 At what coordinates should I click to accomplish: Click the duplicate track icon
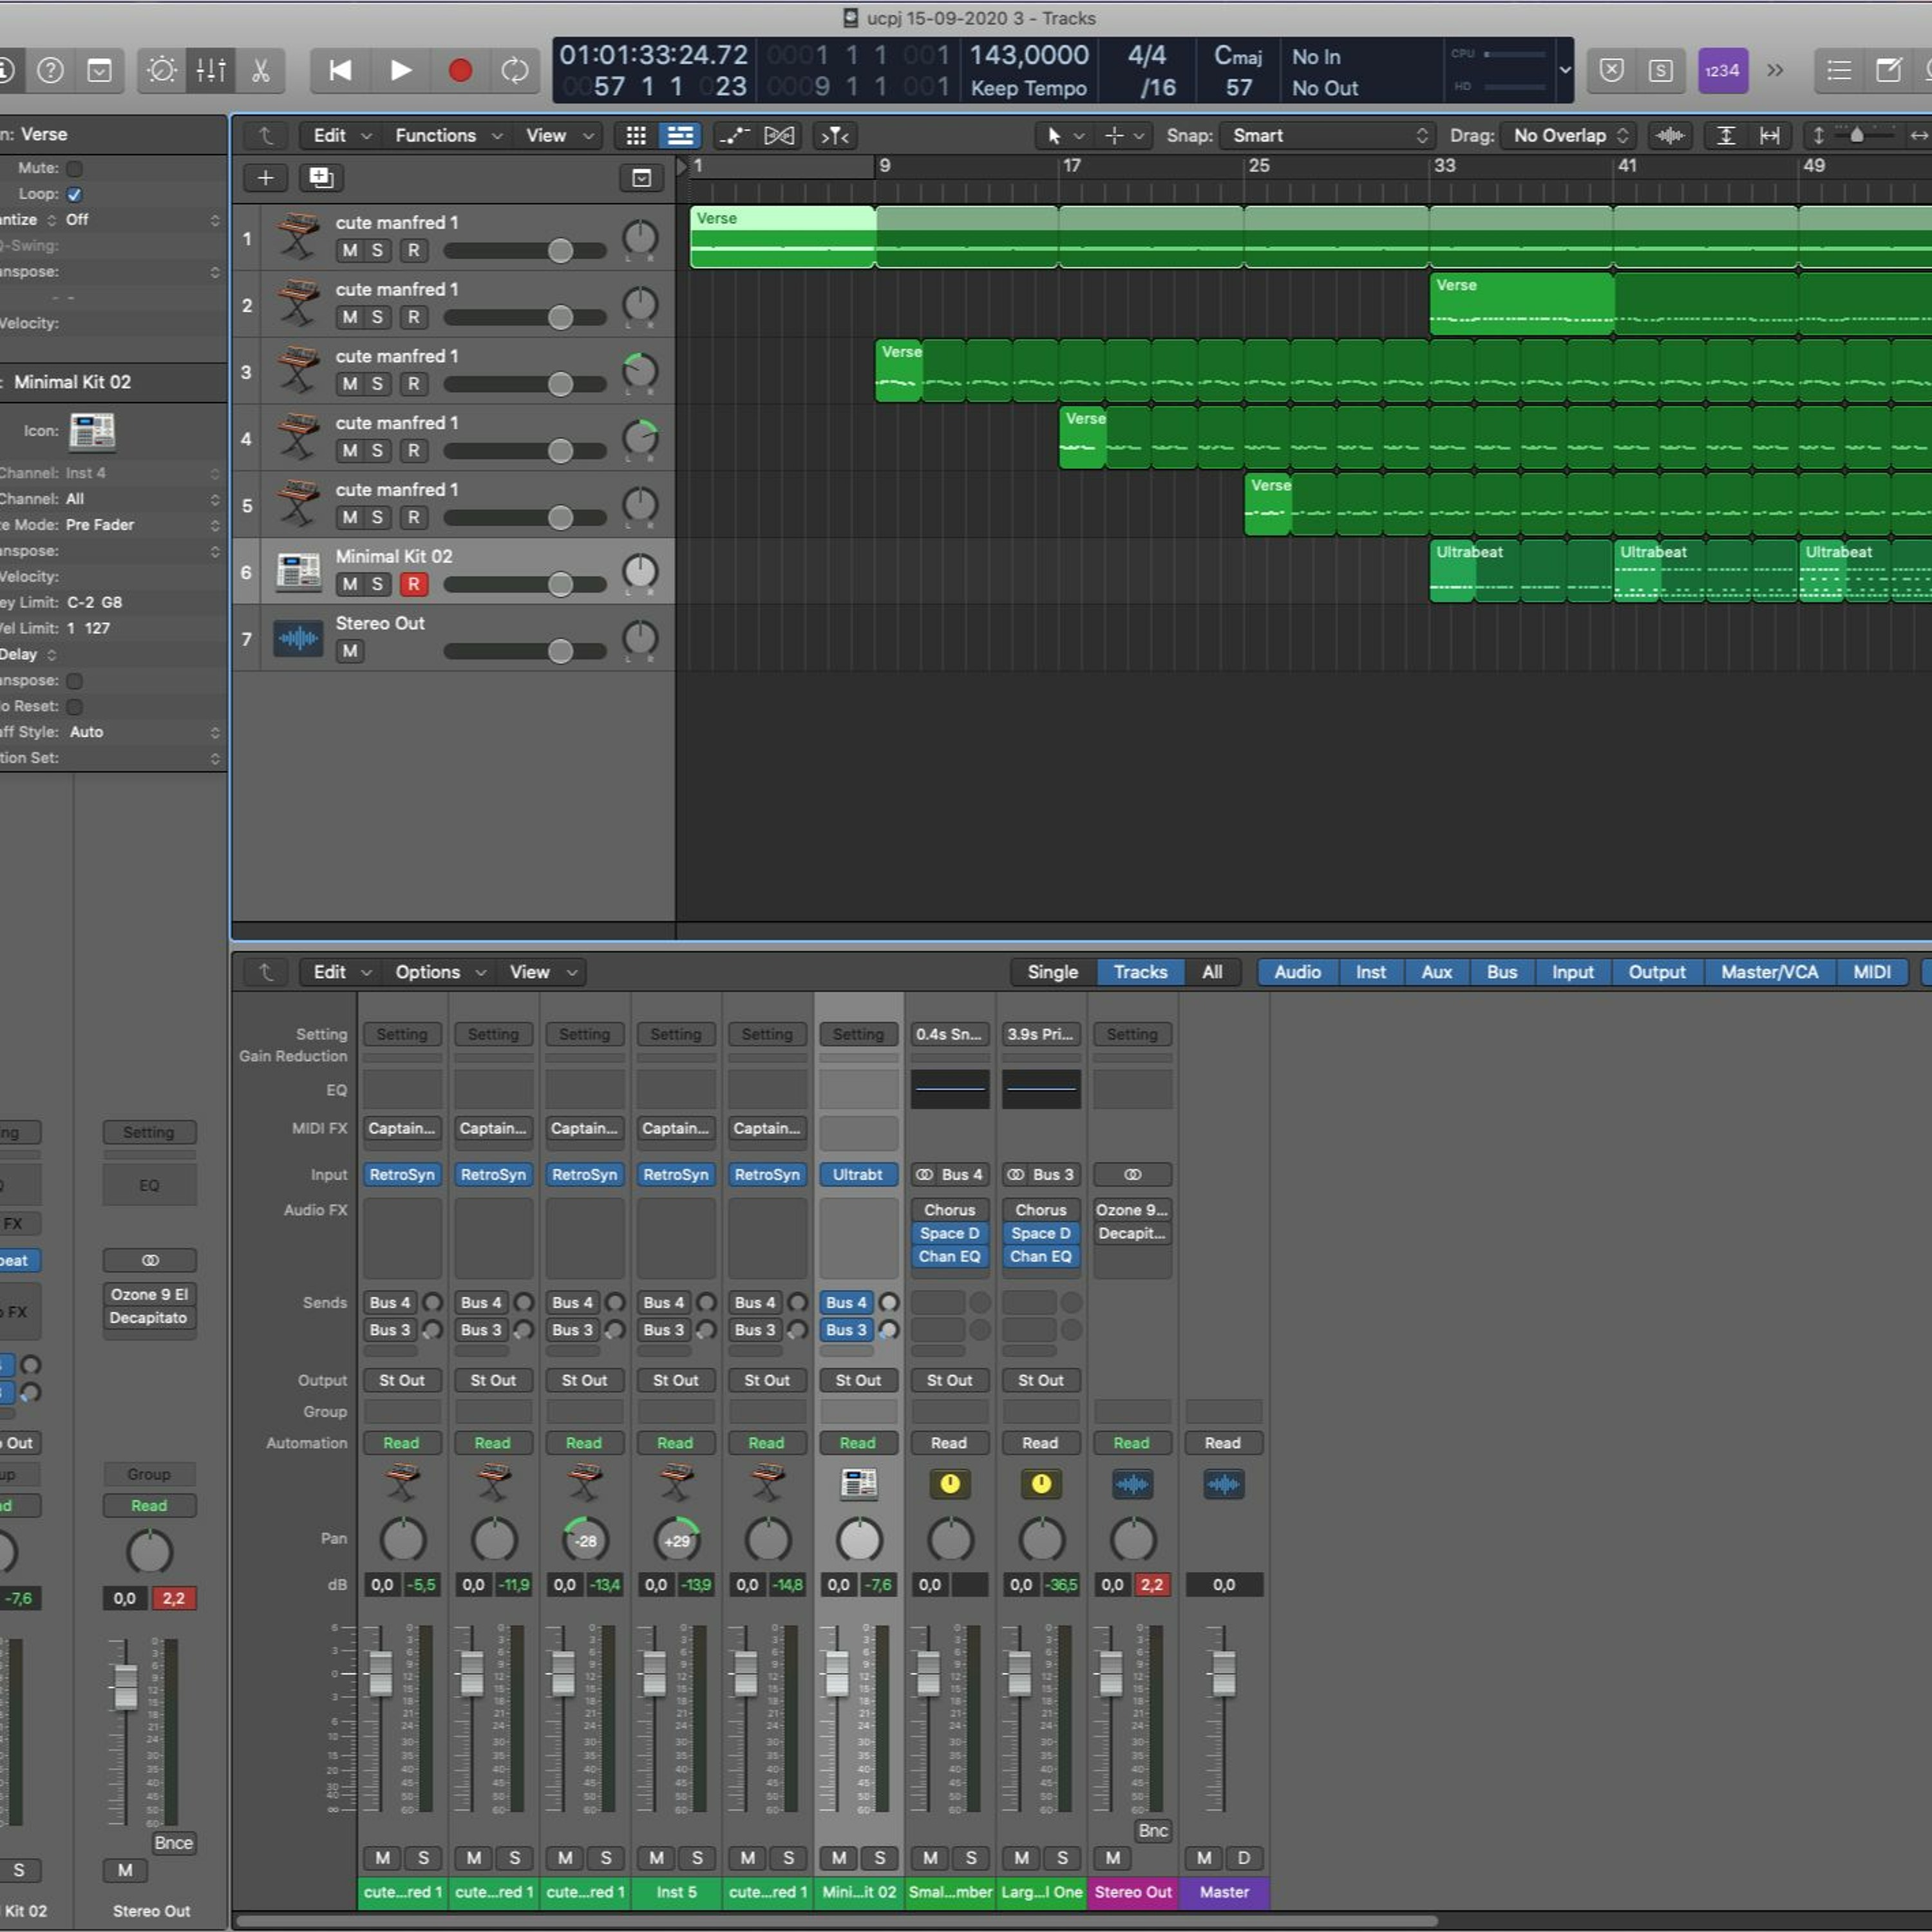321,178
